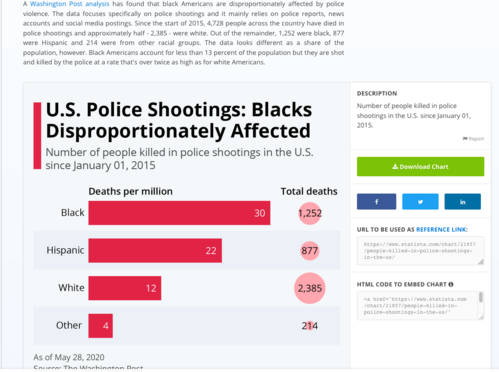Click the White bar showing 12

pyautogui.click(x=125, y=288)
